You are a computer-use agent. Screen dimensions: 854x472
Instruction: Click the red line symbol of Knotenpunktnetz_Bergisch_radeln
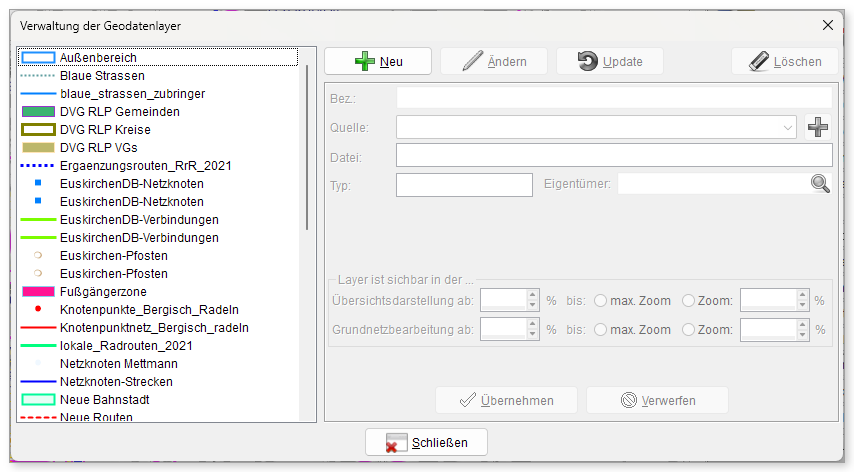38,328
